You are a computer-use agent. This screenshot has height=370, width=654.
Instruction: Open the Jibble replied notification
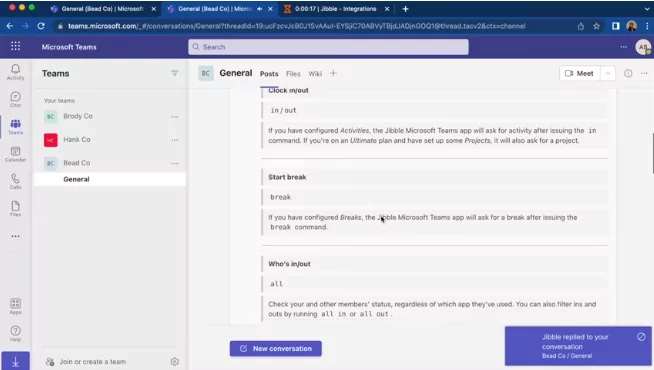pyautogui.click(x=578, y=346)
